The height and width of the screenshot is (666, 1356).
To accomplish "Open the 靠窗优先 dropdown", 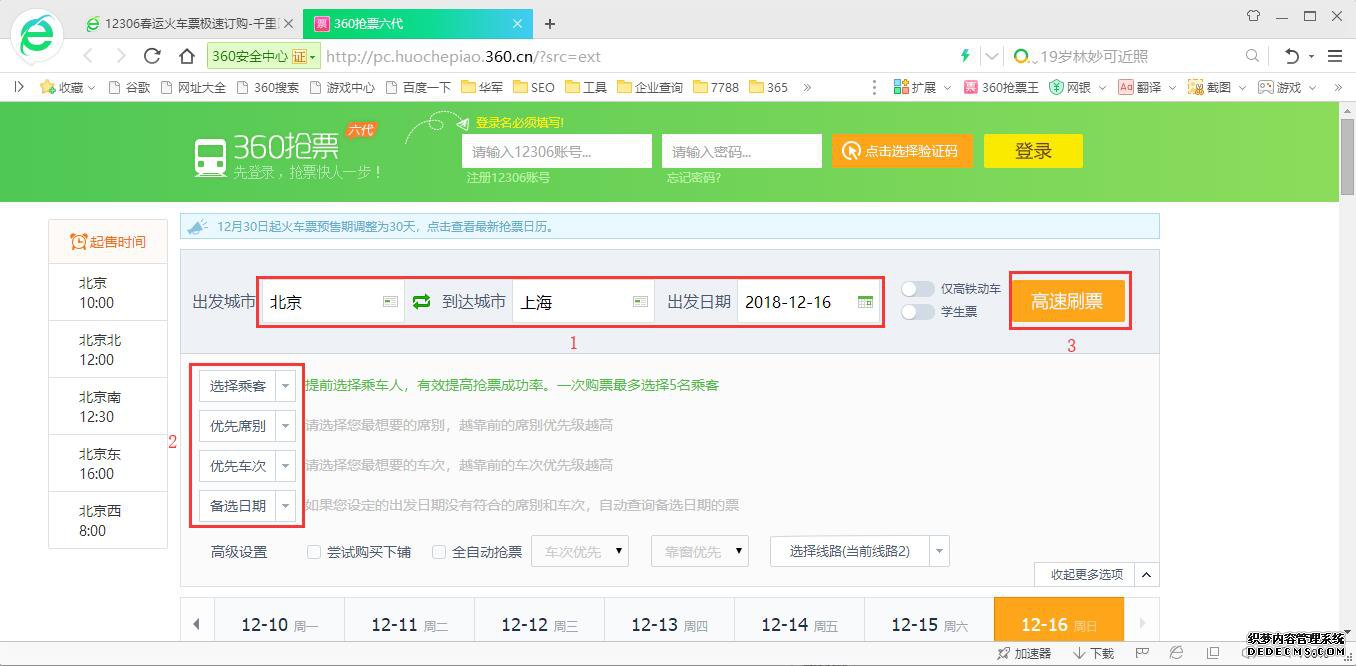I will pyautogui.click(x=700, y=551).
